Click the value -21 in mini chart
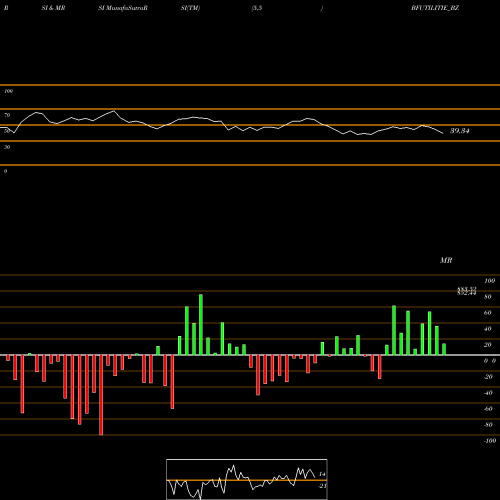The width and height of the screenshot is (500, 500). (x=322, y=486)
